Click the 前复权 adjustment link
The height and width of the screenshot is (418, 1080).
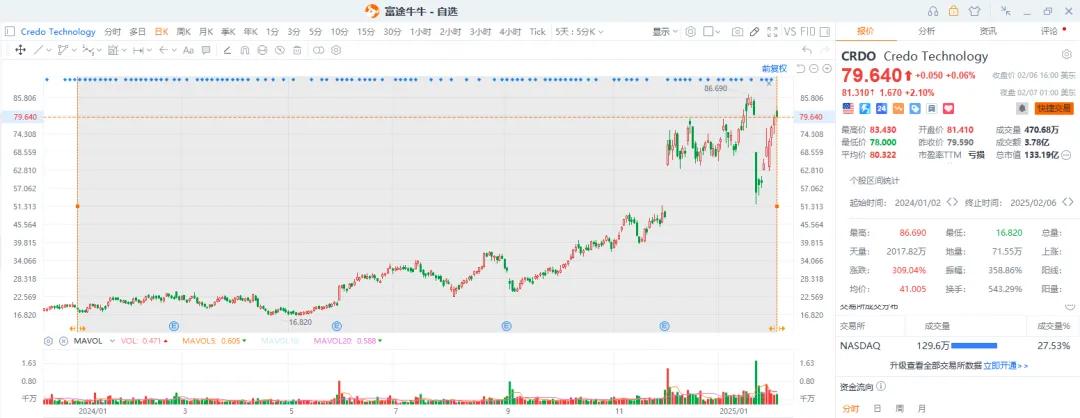(774, 68)
